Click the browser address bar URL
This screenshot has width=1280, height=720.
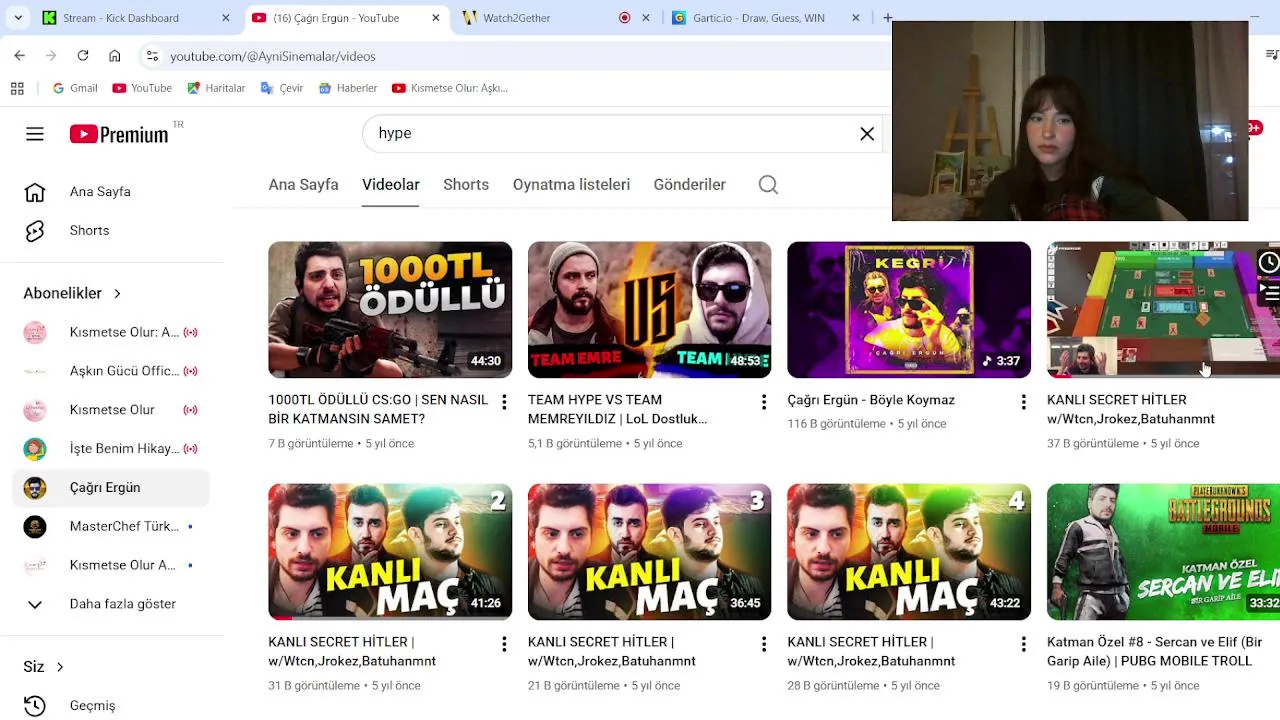tap(273, 56)
